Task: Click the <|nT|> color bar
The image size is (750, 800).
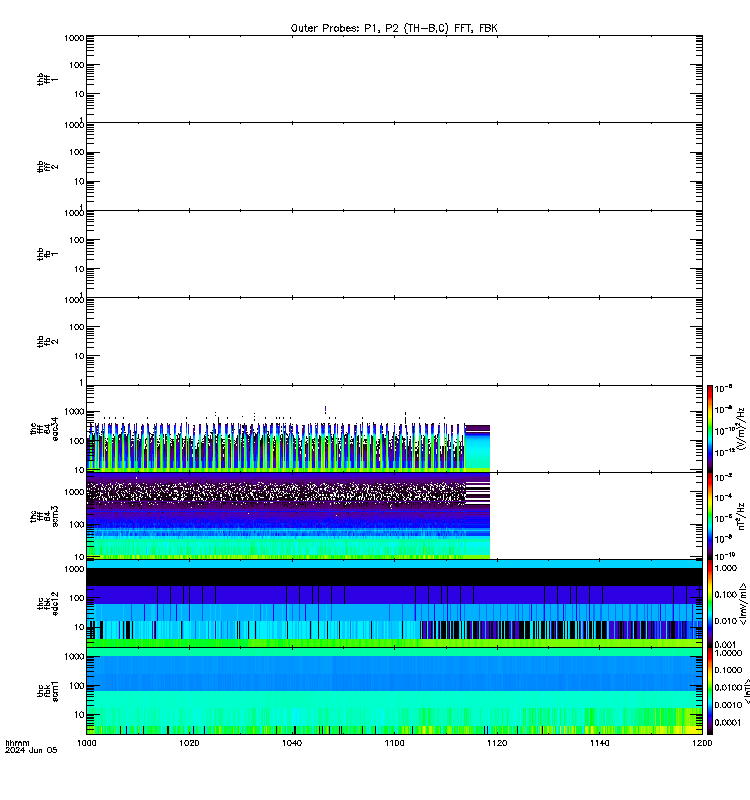Action: [710, 691]
